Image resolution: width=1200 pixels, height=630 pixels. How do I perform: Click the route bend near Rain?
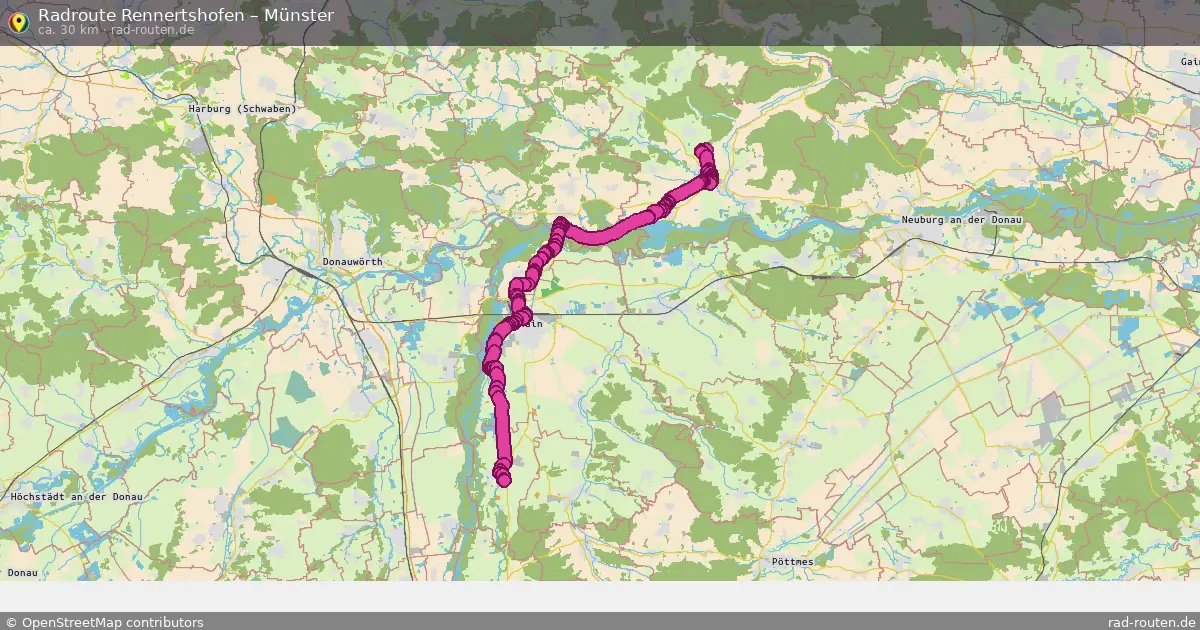click(521, 318)
